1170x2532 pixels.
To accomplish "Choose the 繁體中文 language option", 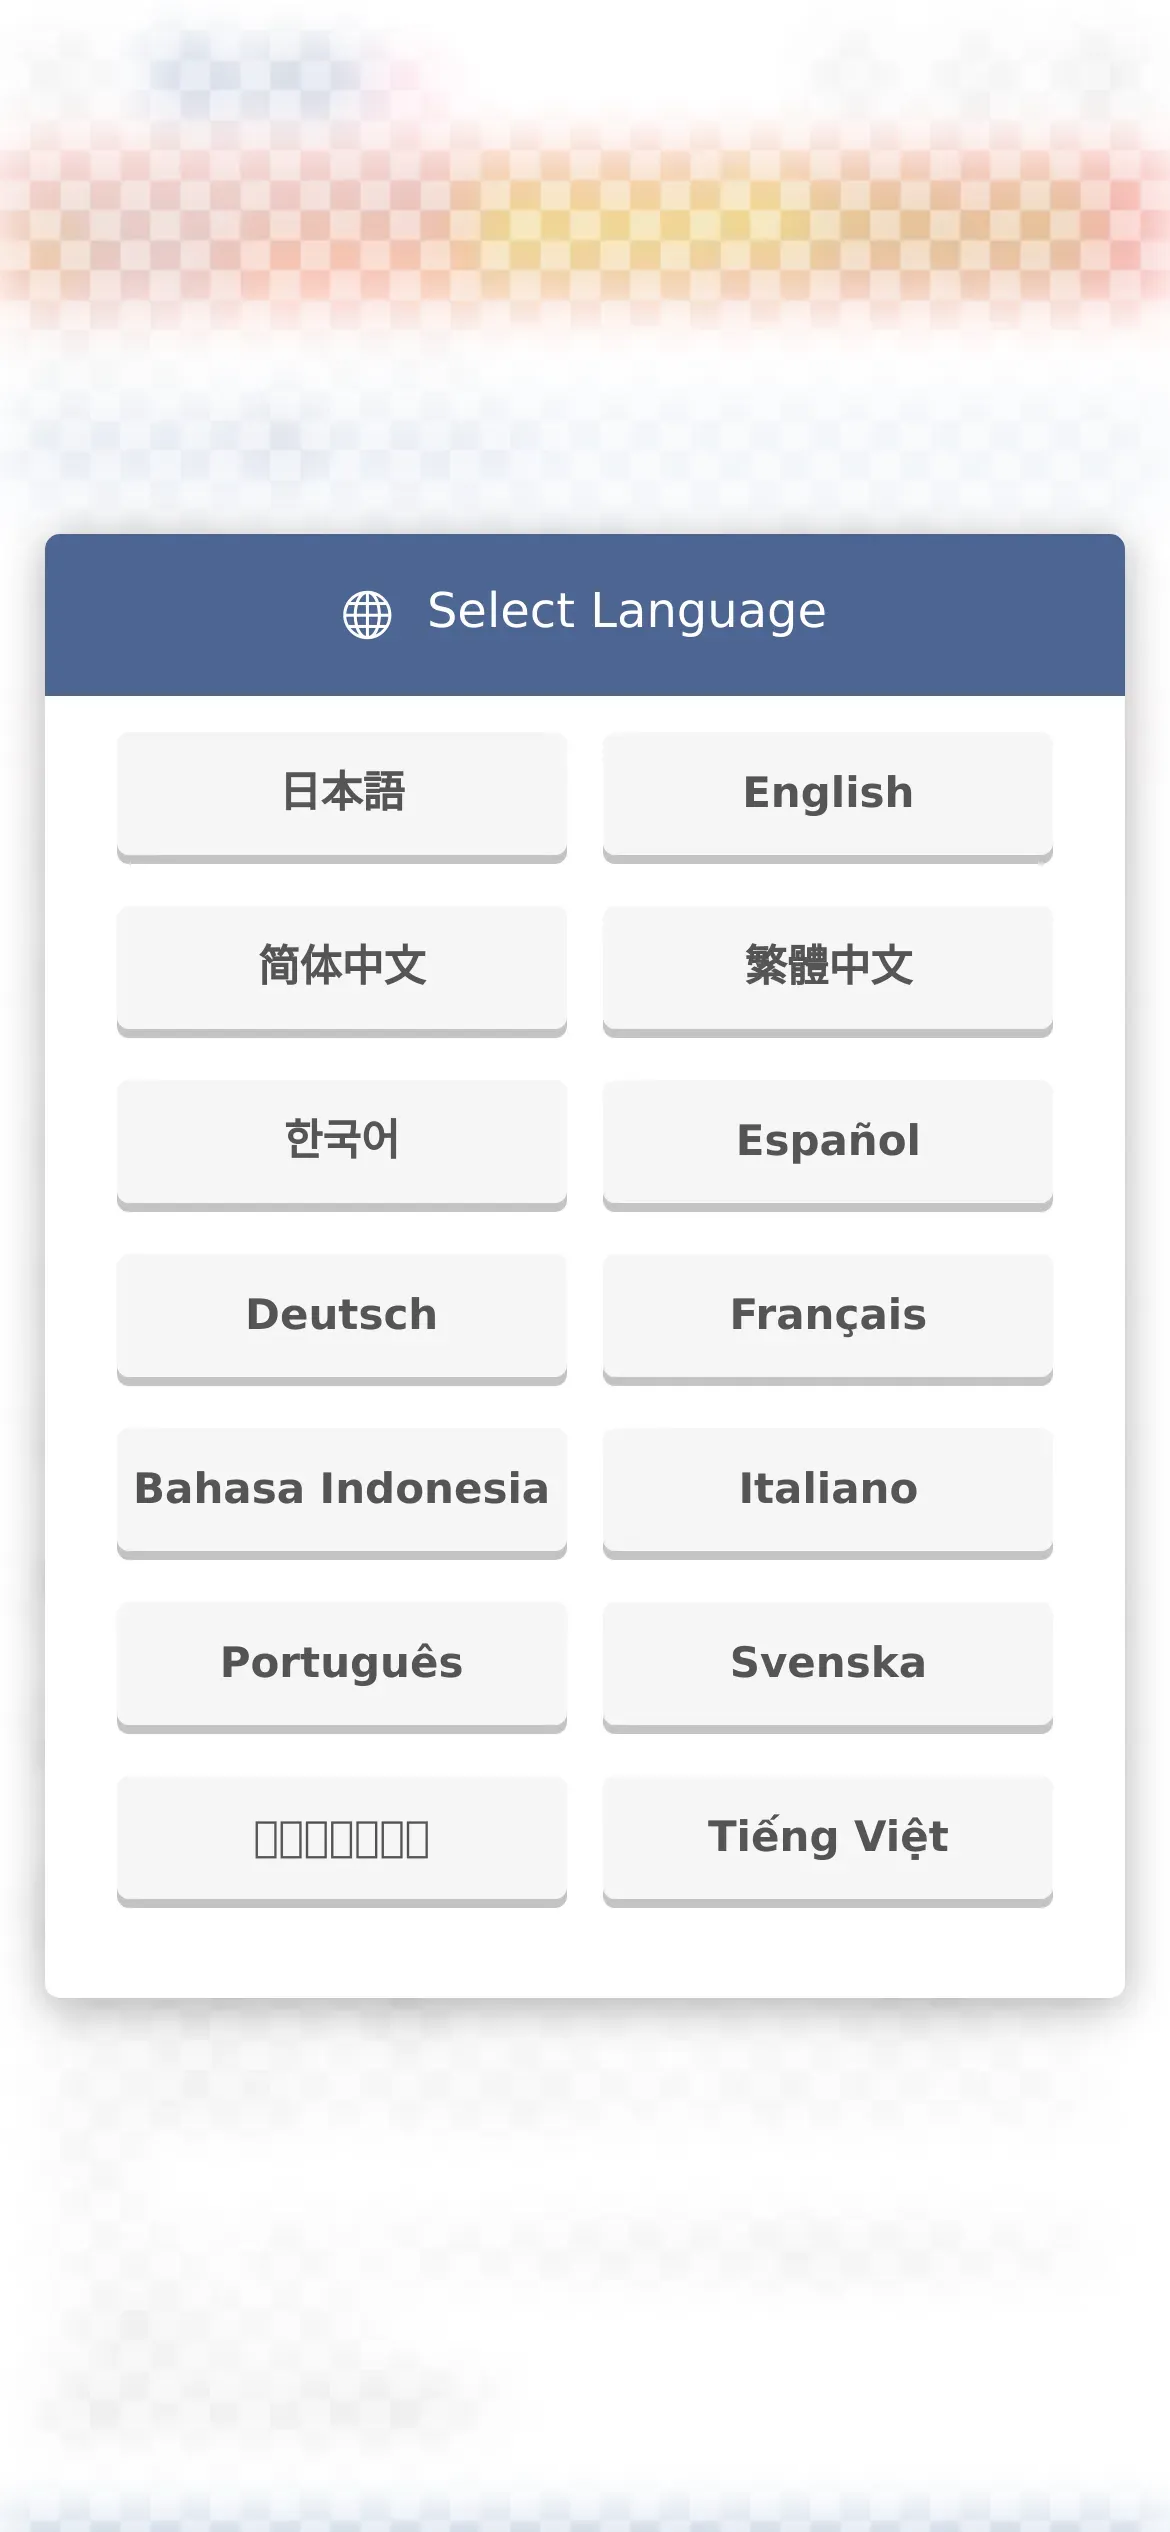I will 828,971.
